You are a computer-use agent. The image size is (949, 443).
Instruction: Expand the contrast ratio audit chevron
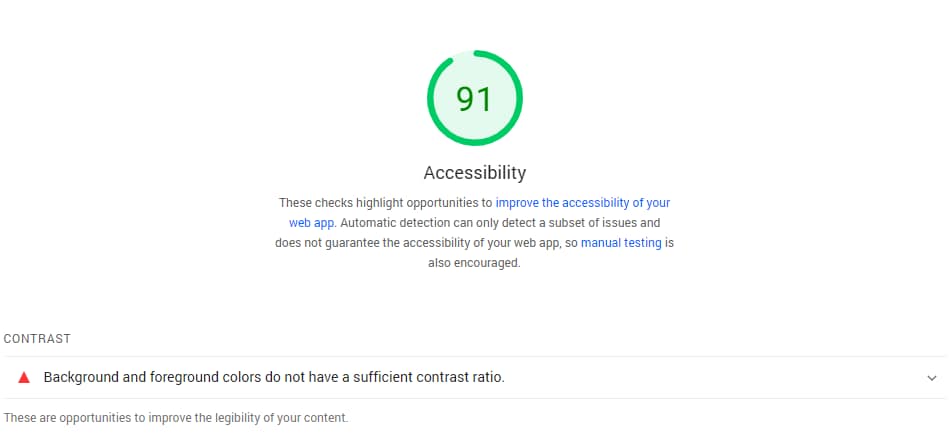(932, 378)
